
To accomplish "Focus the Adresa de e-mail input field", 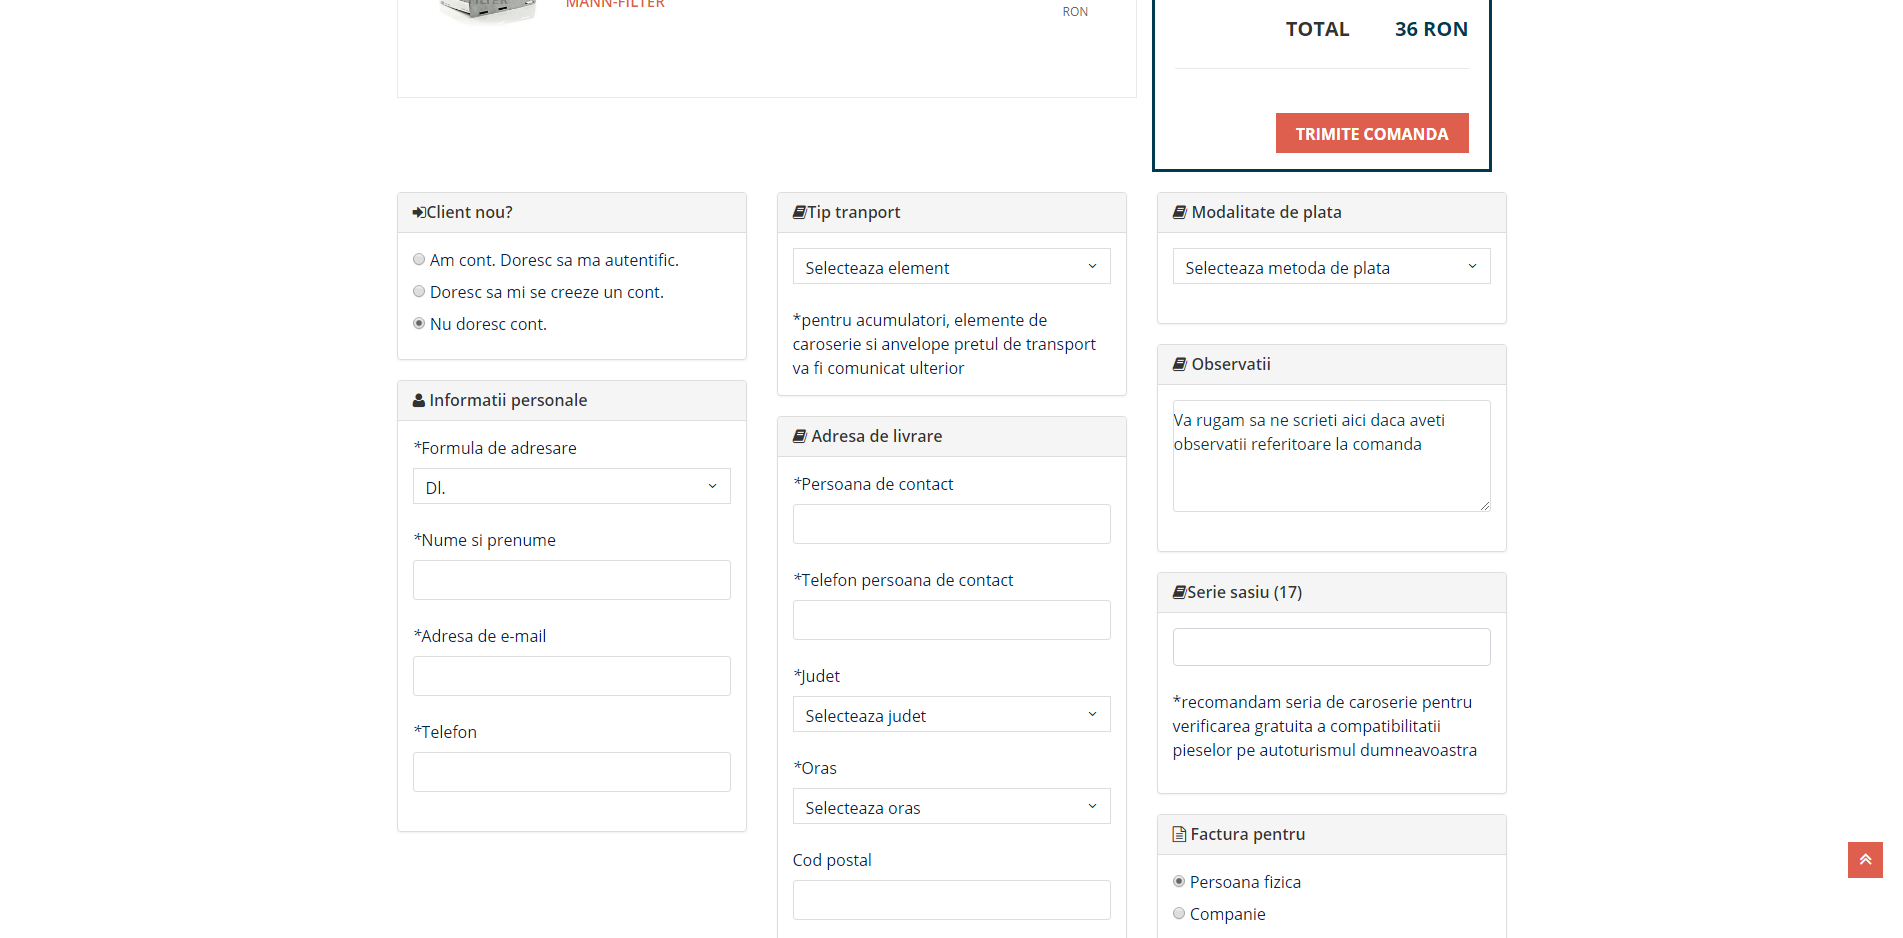I will (x=571, y=676).
